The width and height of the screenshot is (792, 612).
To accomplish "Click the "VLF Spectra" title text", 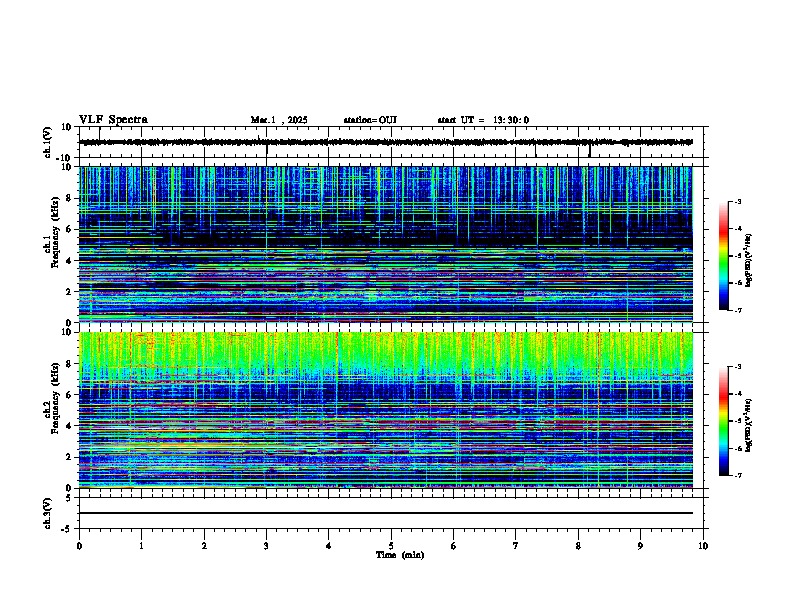I will click(x=113, y=120).
